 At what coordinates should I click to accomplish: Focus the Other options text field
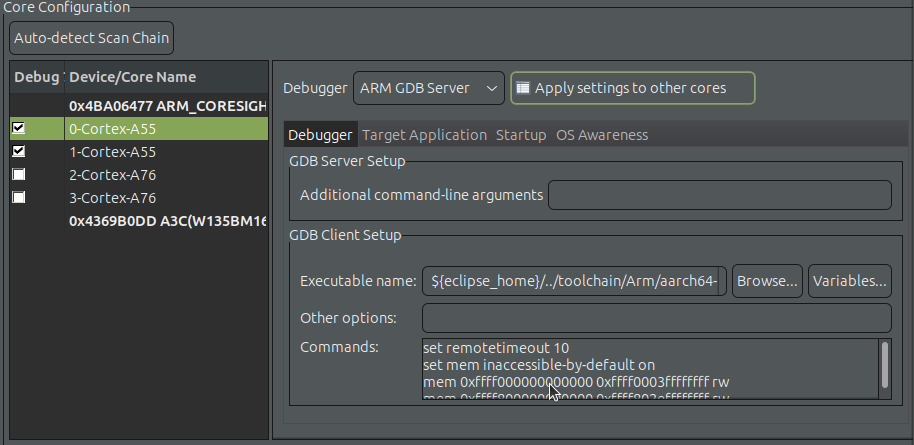656,318
